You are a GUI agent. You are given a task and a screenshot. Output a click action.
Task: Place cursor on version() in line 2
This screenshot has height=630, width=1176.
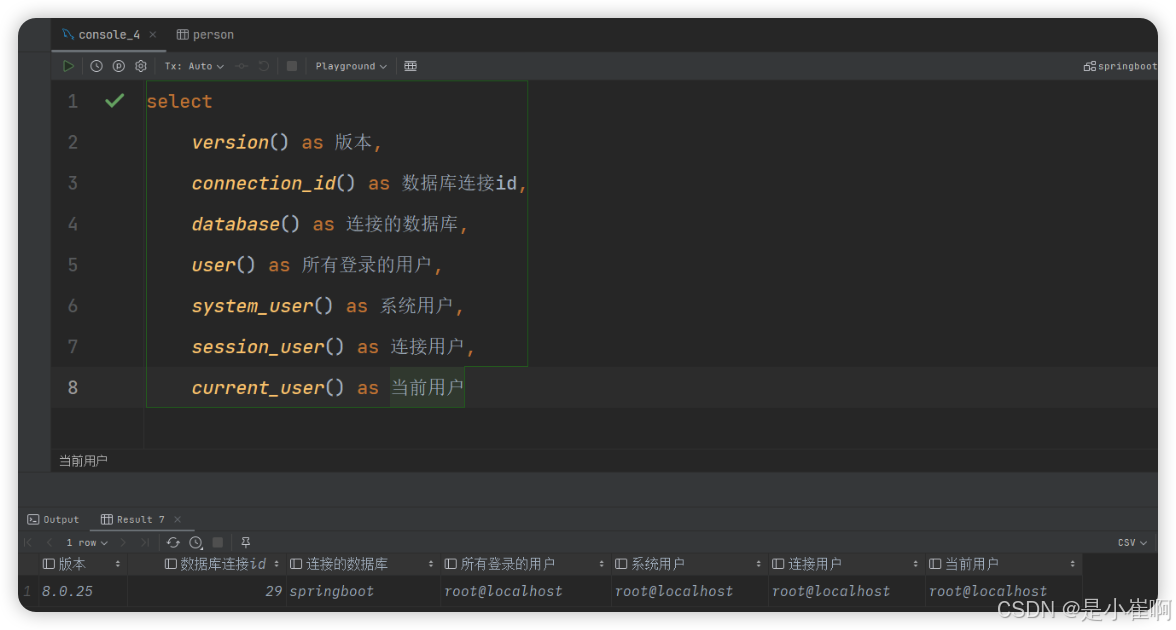(240, 142)
